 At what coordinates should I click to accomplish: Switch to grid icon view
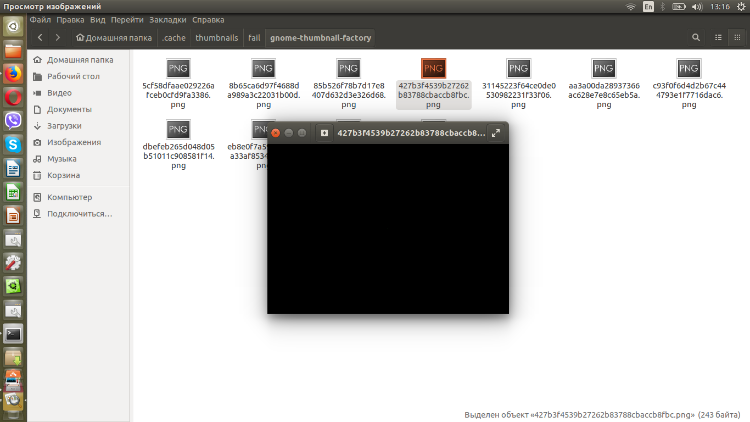point(737,38)
